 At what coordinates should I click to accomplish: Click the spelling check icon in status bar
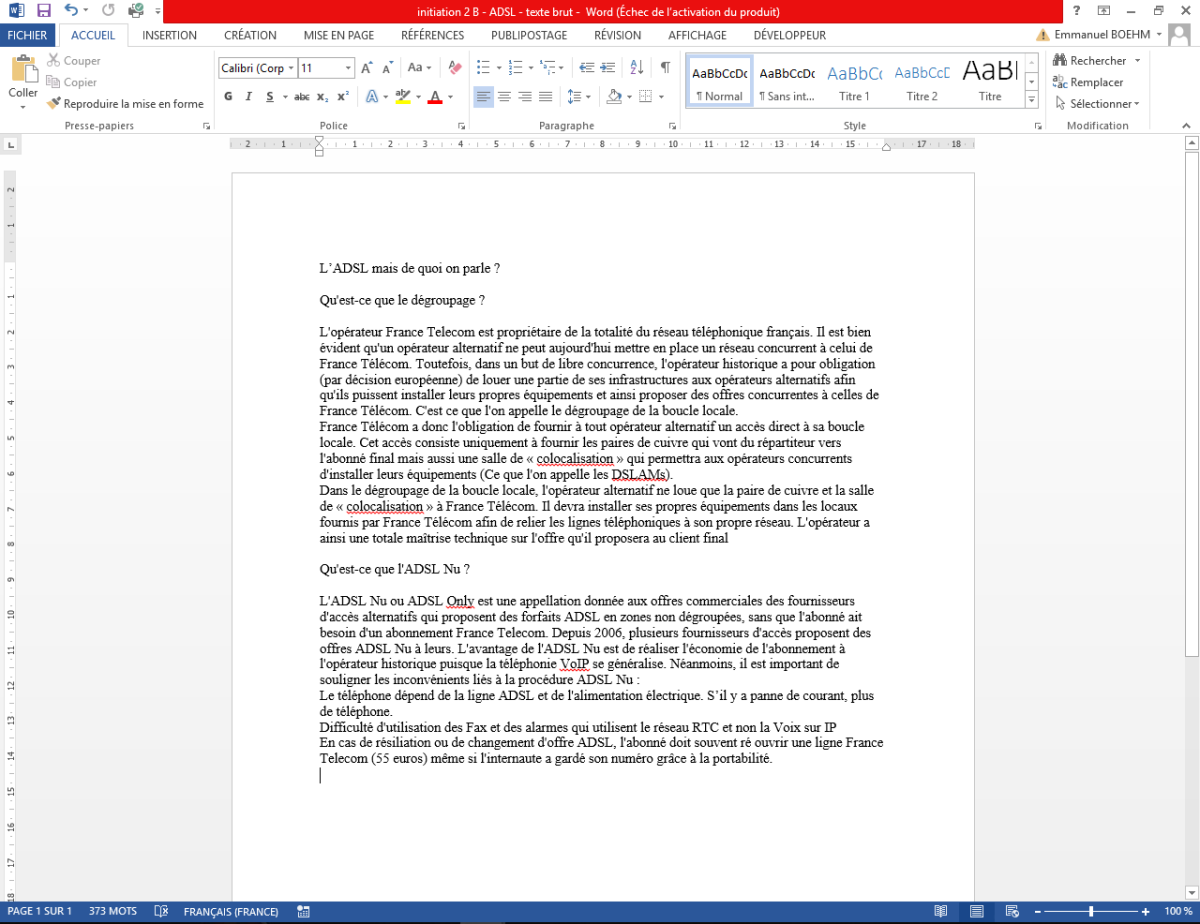(x=160, y=912)
